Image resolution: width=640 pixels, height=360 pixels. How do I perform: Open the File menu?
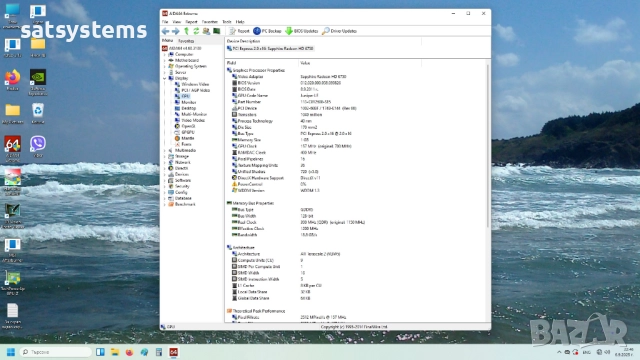click(165, 22)
